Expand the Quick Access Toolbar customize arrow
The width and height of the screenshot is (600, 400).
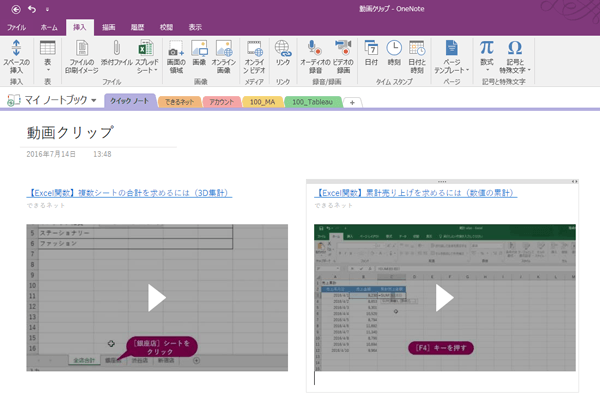pos(47,9)
